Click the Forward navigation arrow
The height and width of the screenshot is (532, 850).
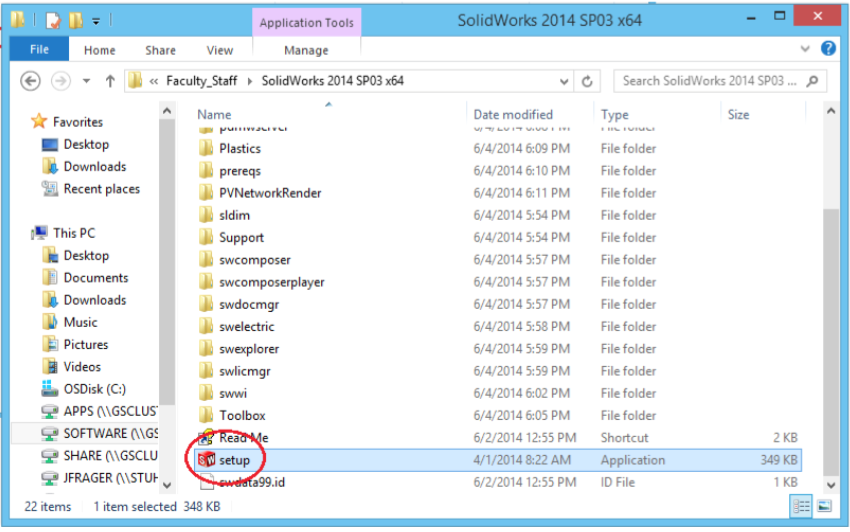(x=61, y=81)
